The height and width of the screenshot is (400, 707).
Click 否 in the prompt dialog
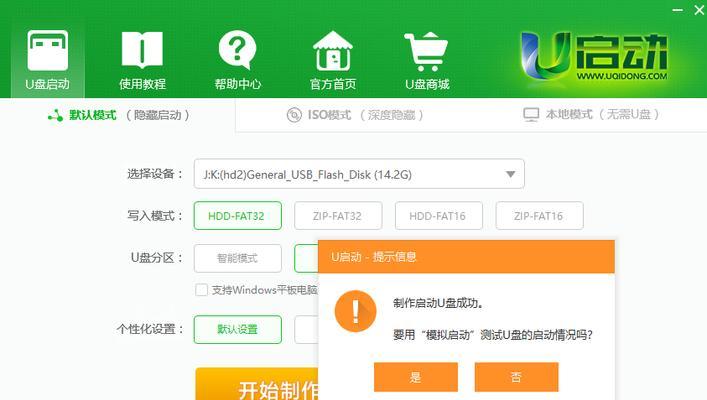tap(516, 377)
